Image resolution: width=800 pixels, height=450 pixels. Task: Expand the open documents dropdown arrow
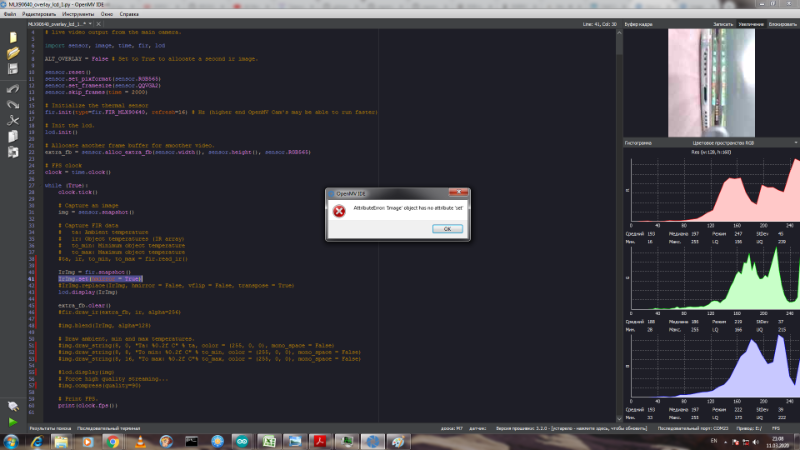(x=90, y=24)
